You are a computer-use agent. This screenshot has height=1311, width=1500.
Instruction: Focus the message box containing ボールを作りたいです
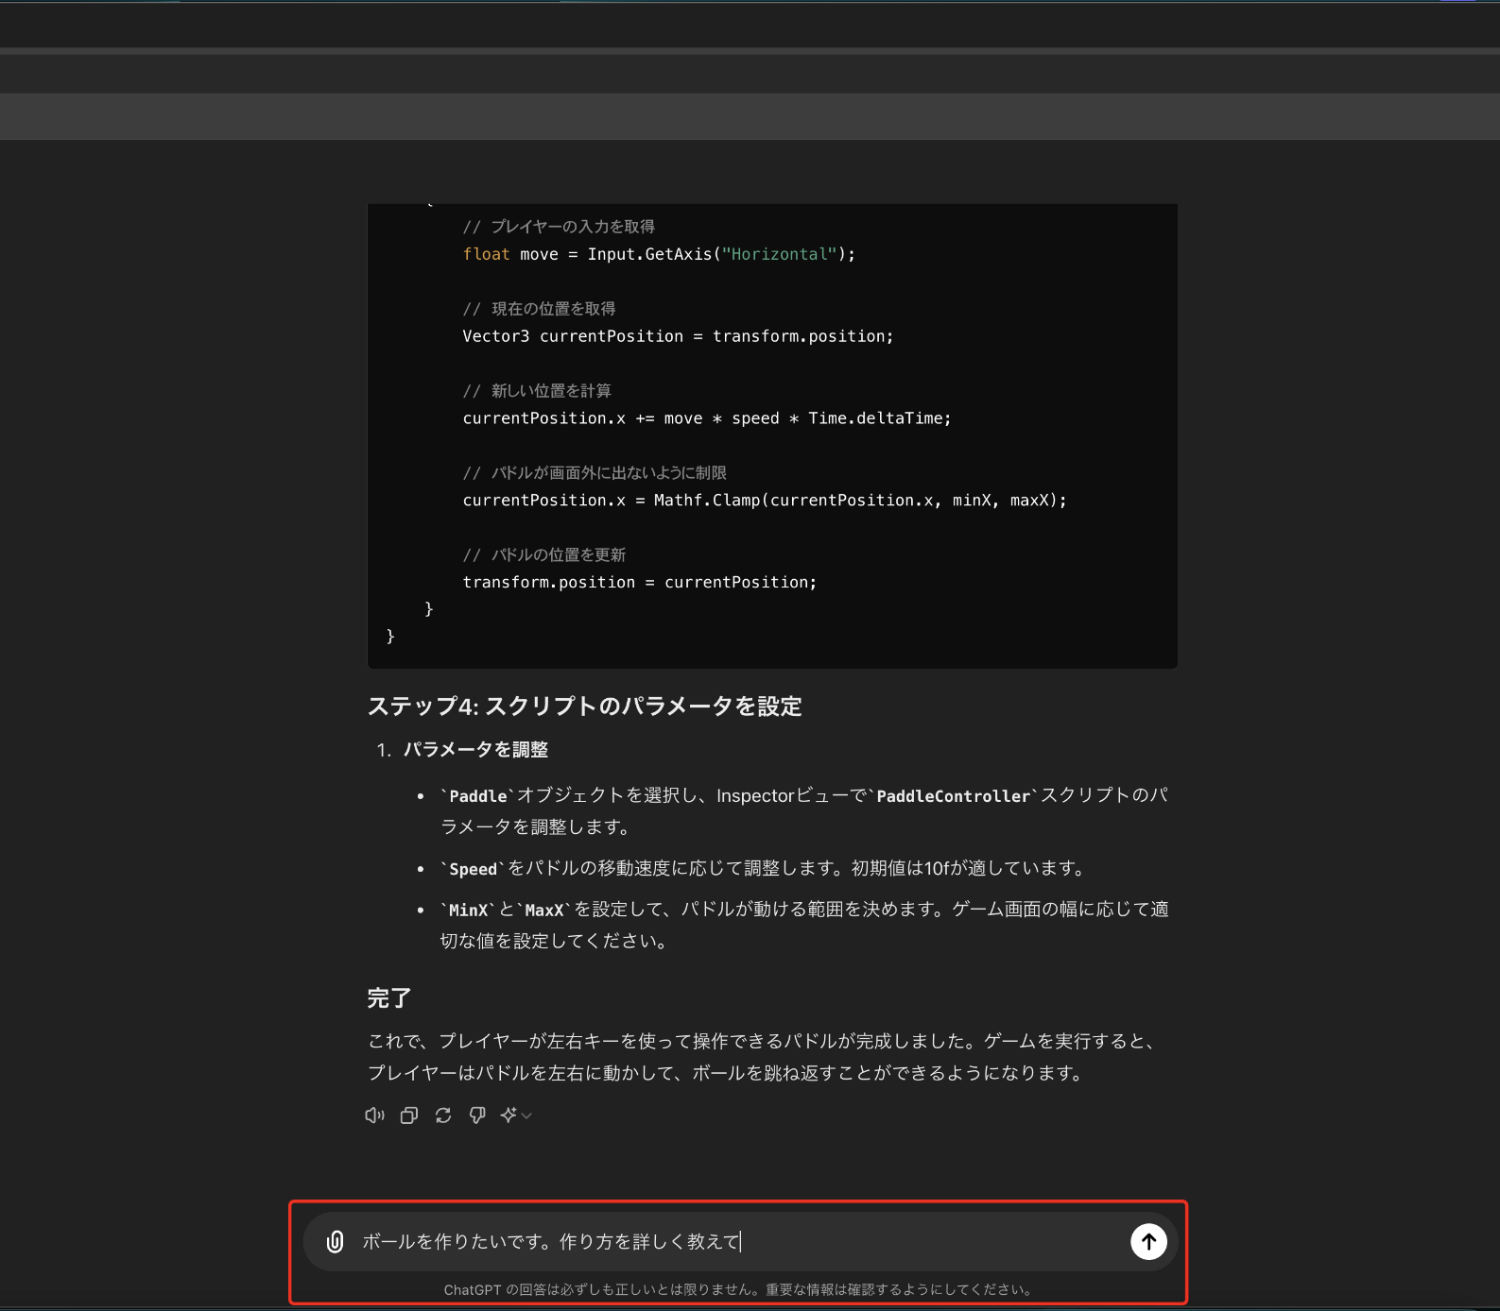coord(740,1242)
